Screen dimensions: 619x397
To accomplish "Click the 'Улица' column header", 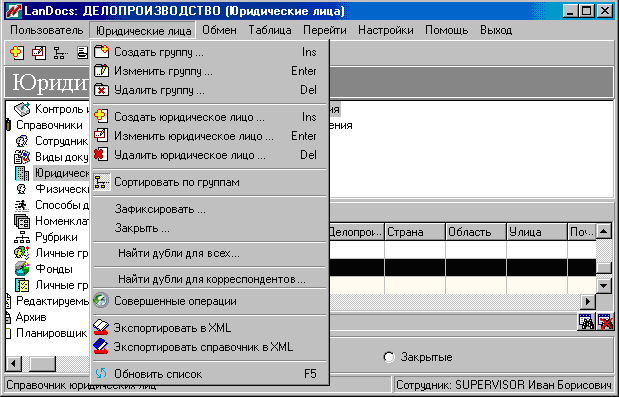I will pyautogui.click(x=537, y=232).
